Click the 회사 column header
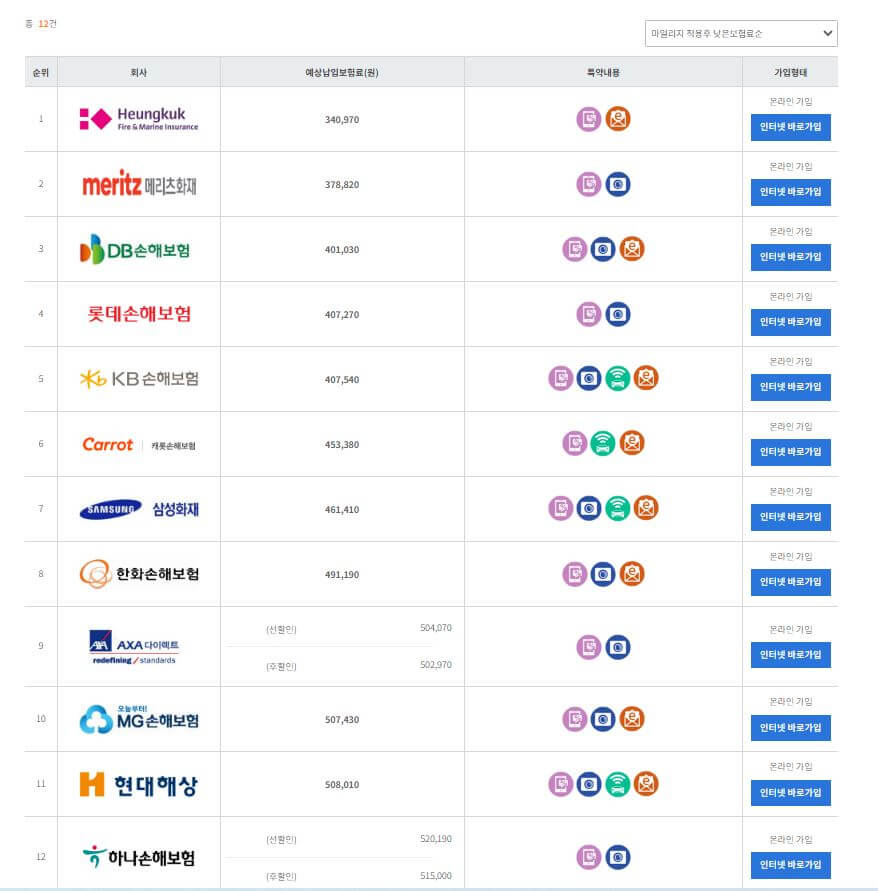This screenshot has width=878, height=891. [138, 69]
